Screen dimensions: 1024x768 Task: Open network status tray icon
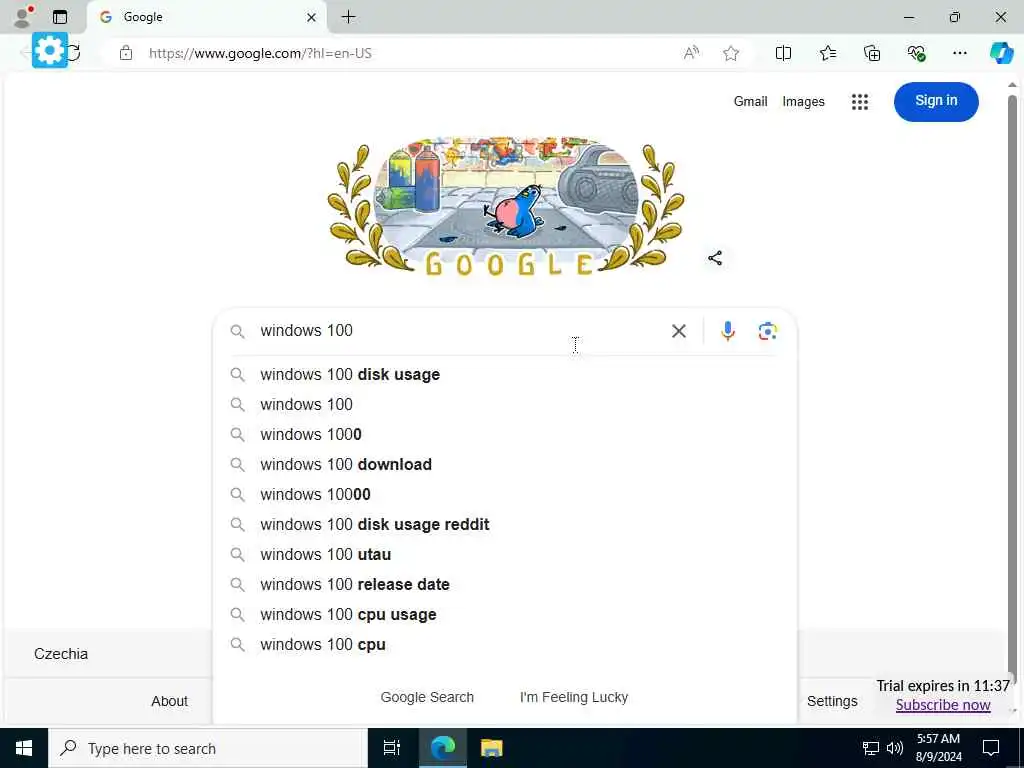871,748
